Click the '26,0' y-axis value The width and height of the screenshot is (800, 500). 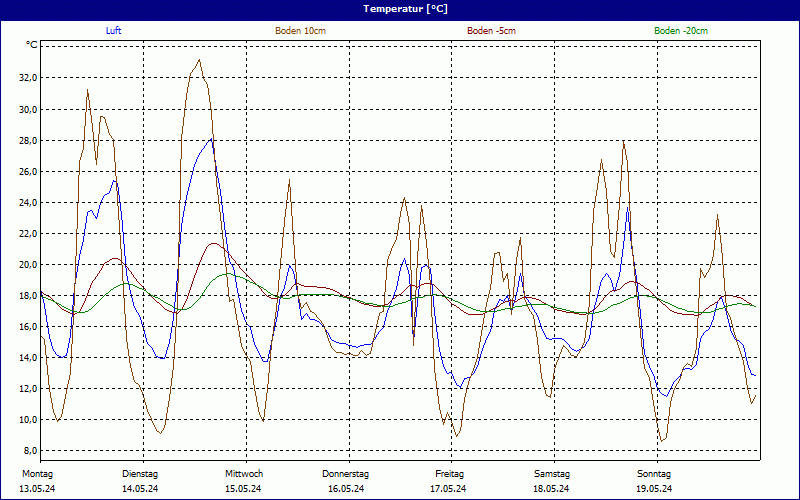tap(29, 171)
